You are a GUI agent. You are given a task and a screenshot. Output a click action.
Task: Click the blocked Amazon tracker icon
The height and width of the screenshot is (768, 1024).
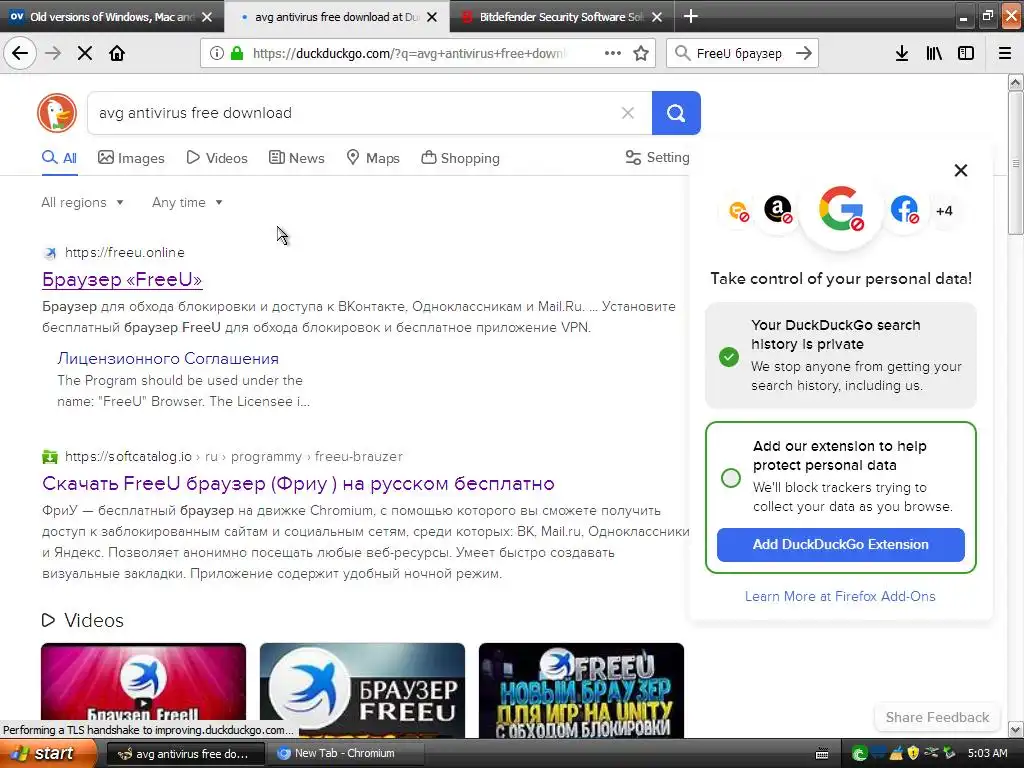point(778,210)
